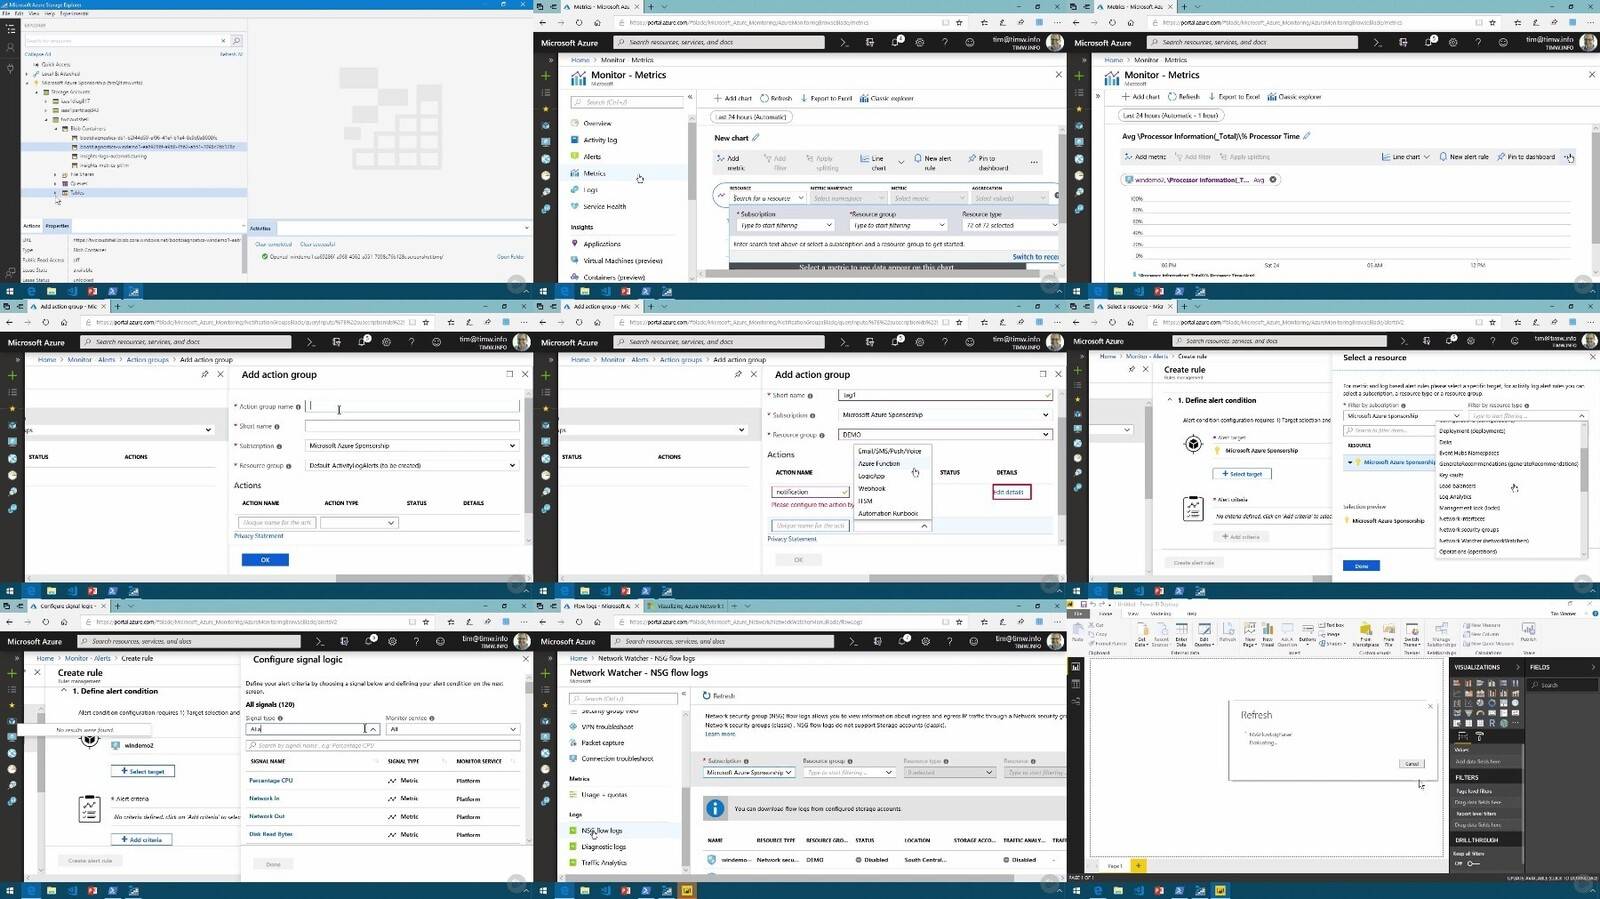
Task: Click New alert rule in New chart toolbar
Action: click(x=932, y=162)
